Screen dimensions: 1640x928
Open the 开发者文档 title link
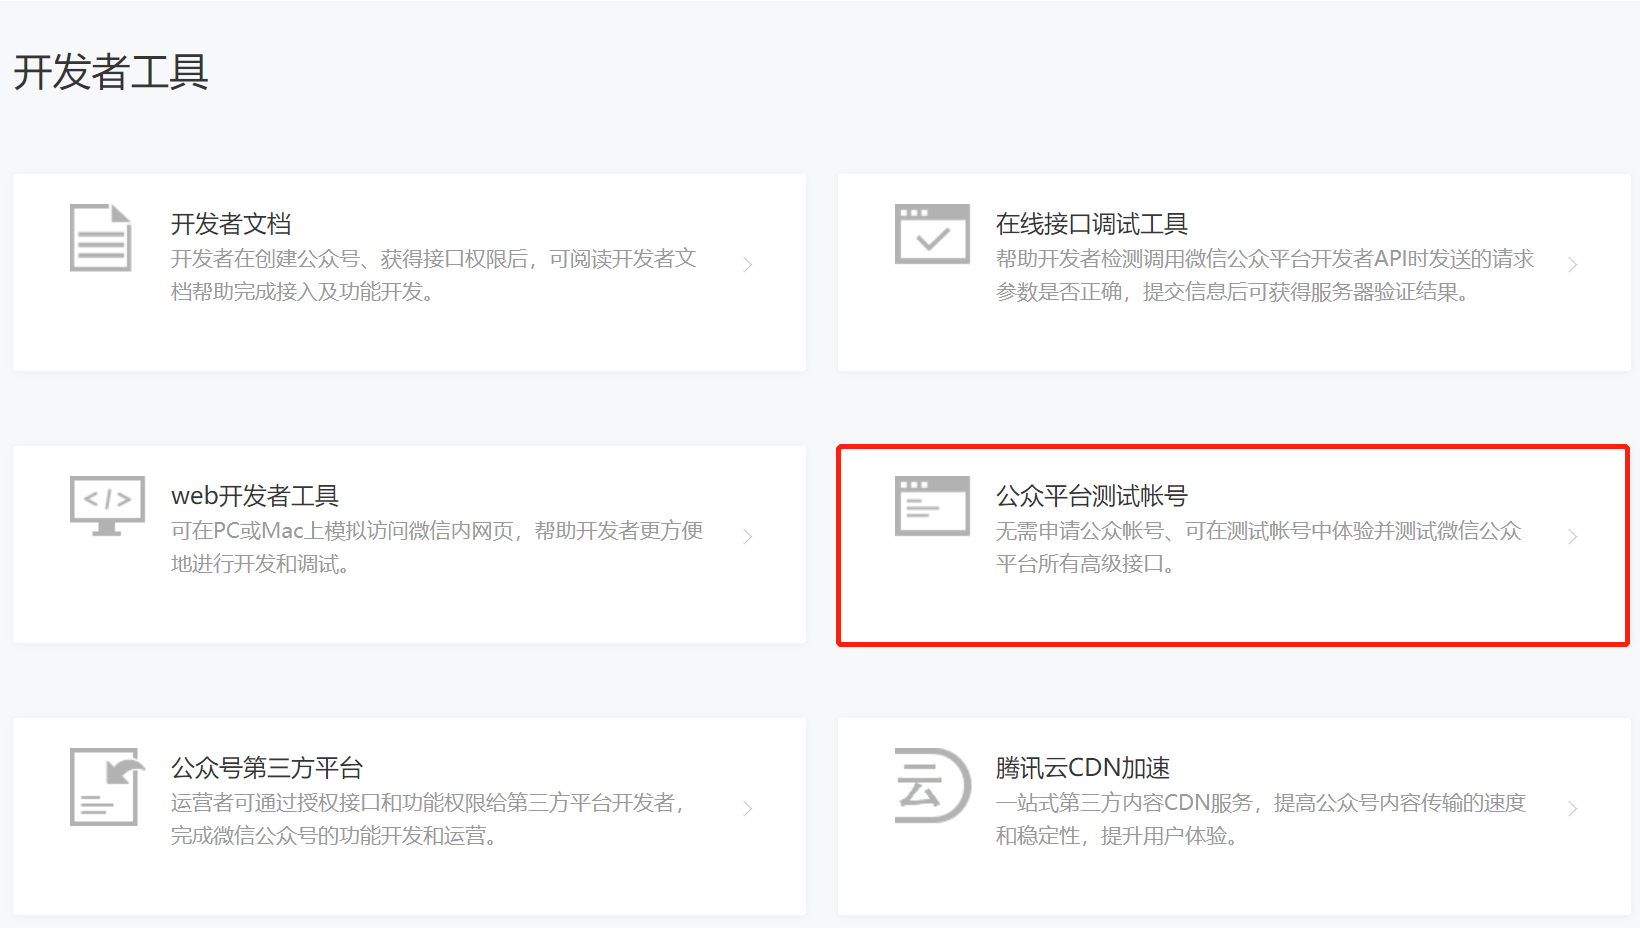(231, 224)
